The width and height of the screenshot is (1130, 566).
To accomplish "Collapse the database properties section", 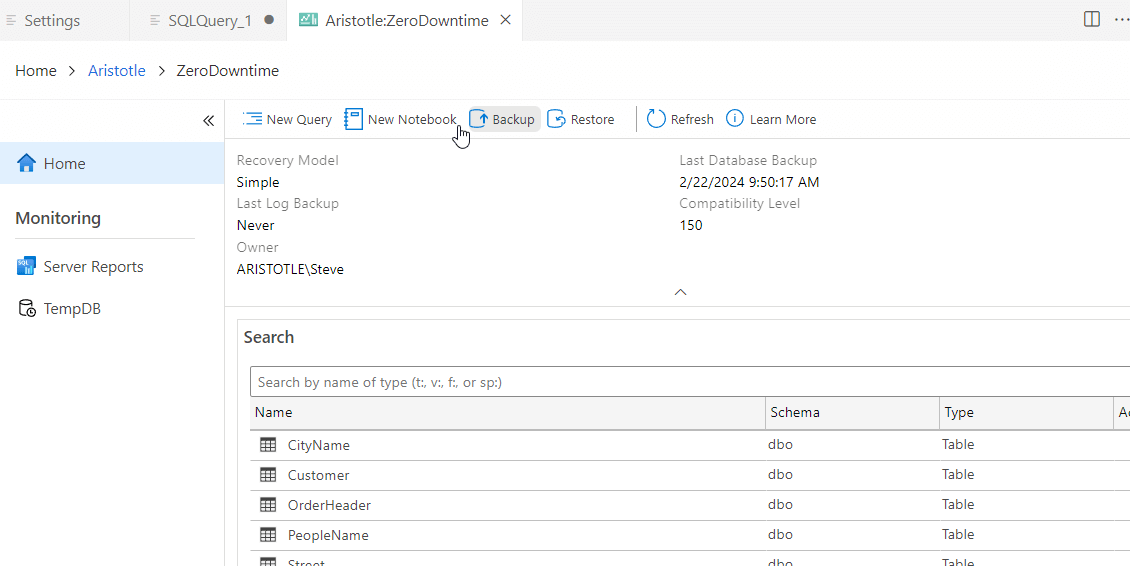I will pos(680,292).
